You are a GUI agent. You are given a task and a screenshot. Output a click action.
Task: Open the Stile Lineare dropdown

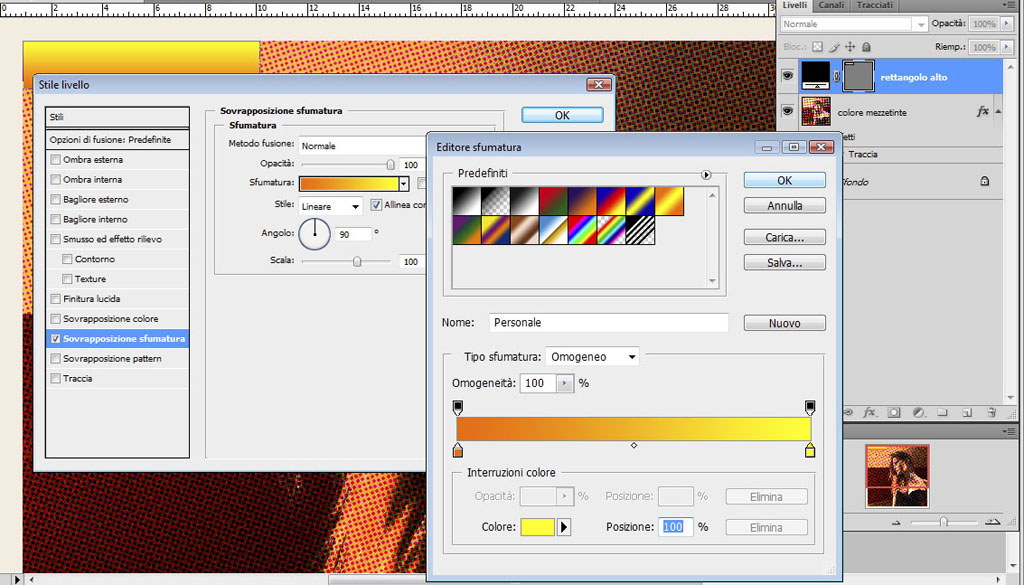point(331,206)
